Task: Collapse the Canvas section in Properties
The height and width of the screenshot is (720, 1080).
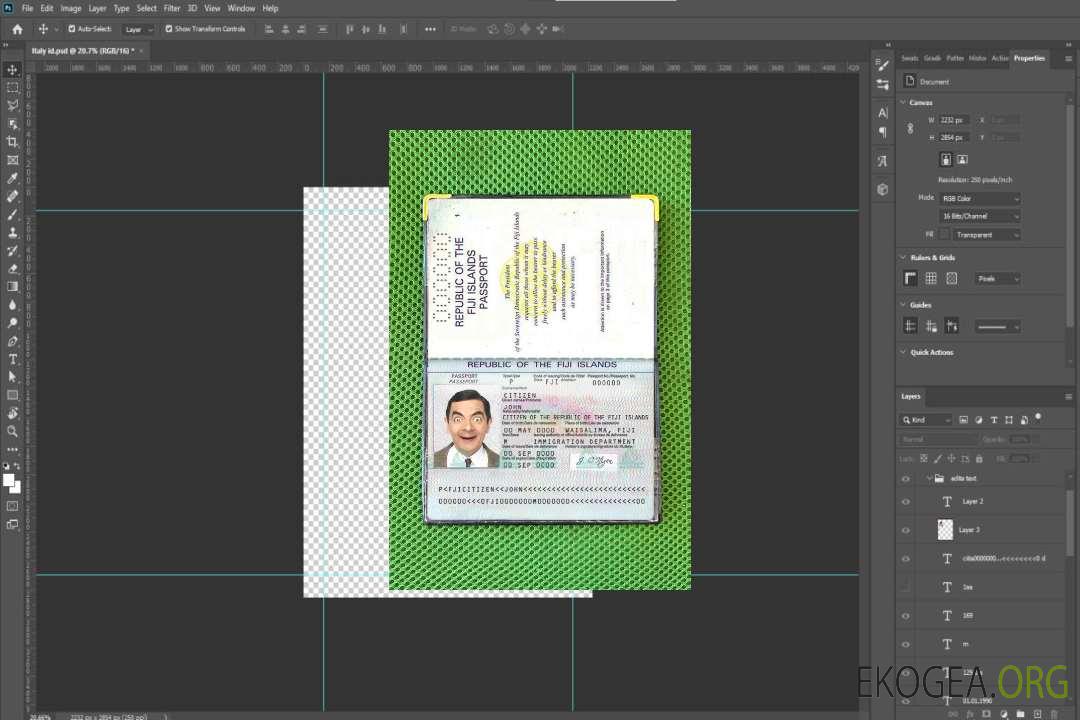Action: (x=903, y=103)
